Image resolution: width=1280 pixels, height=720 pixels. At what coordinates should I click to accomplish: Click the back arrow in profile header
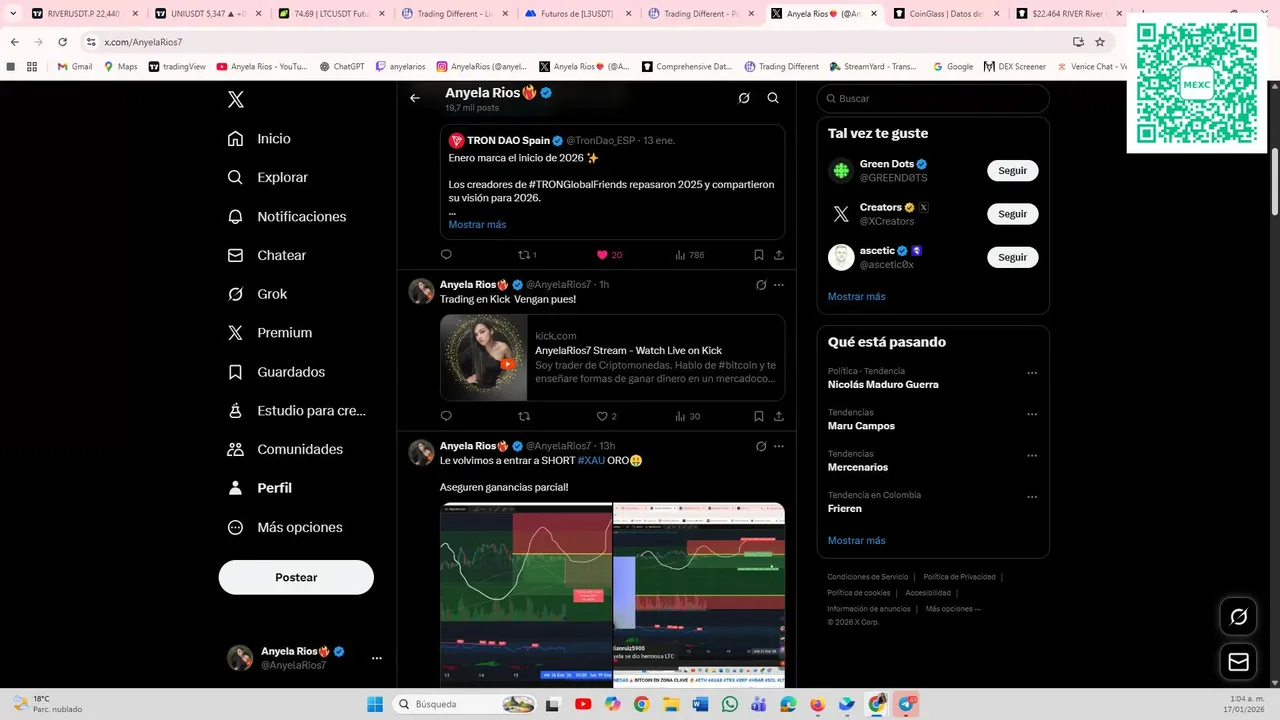click(x=415, y=98)
